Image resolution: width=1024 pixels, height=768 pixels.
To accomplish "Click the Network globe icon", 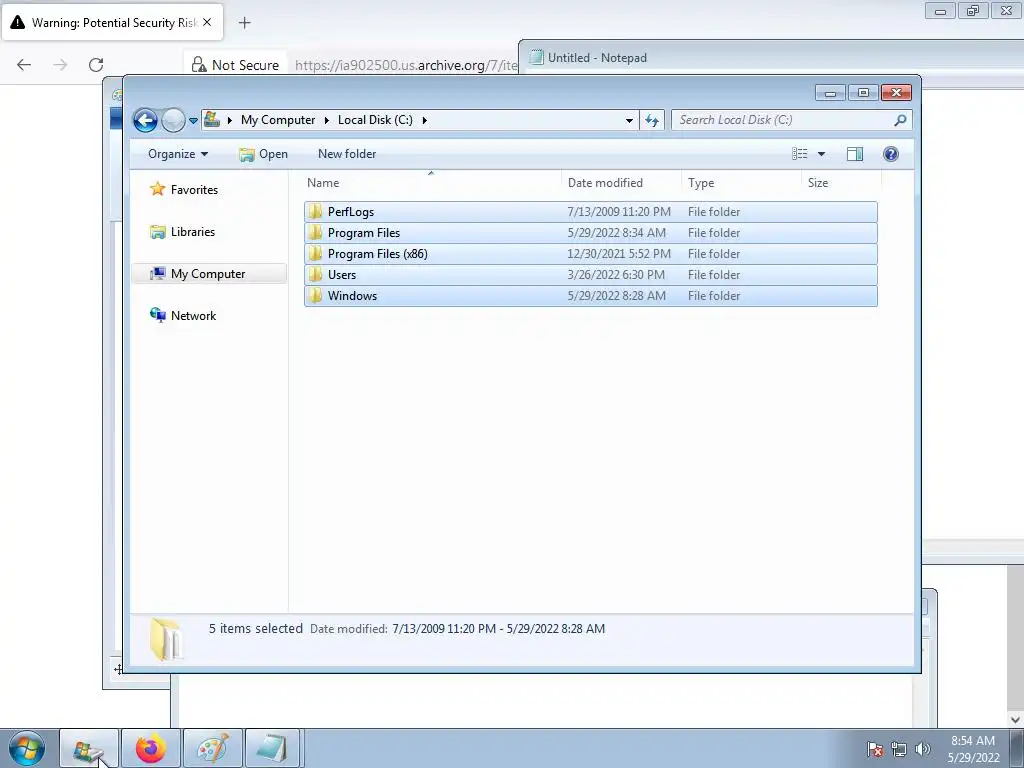I will [x=157, y=315].
